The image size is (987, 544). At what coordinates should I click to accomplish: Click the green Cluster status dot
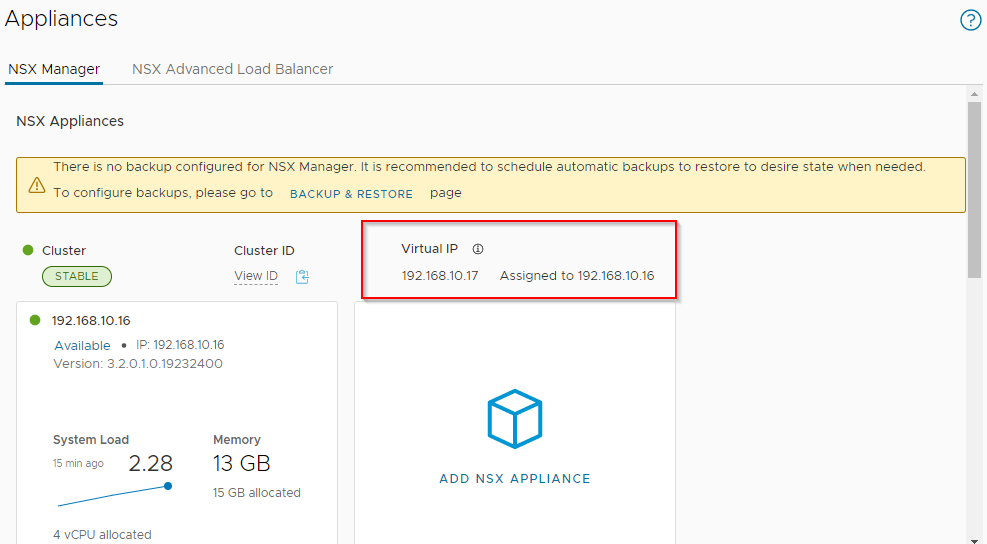(28, 250)
